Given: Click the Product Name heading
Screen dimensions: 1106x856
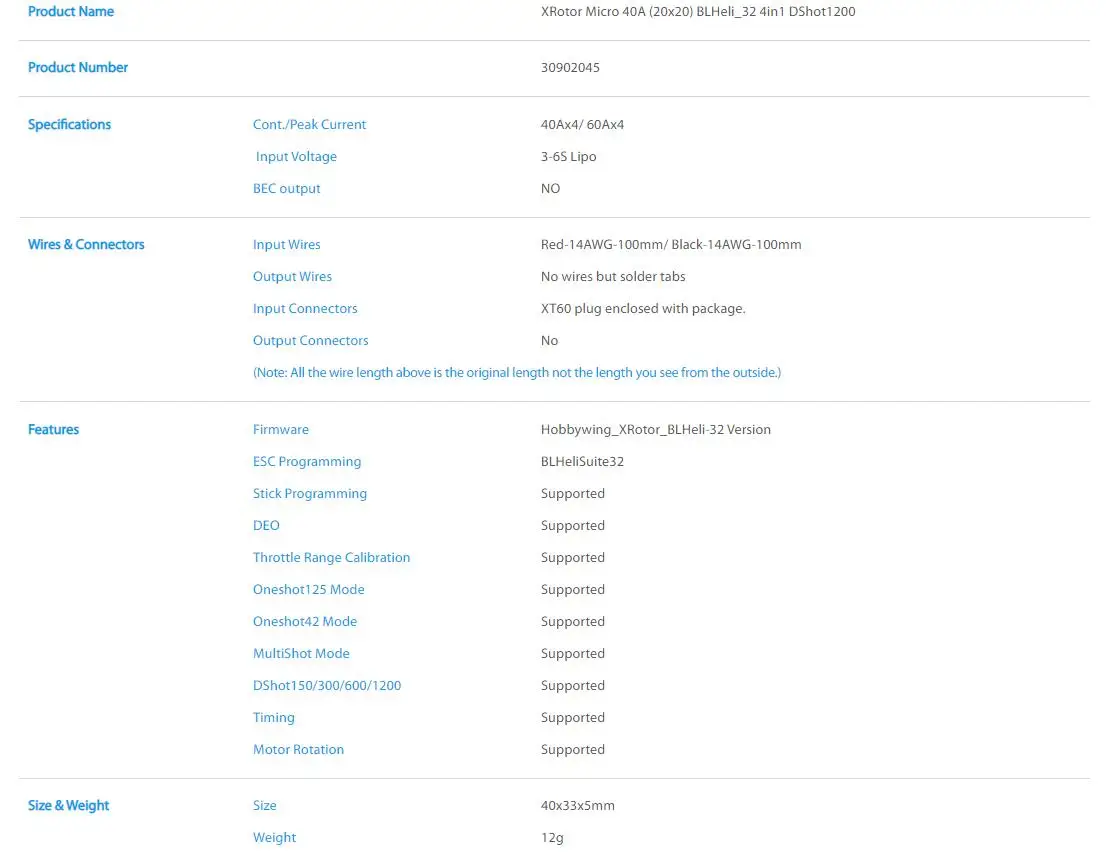Looking at the screenshot, I should click(x=71, y=11).
